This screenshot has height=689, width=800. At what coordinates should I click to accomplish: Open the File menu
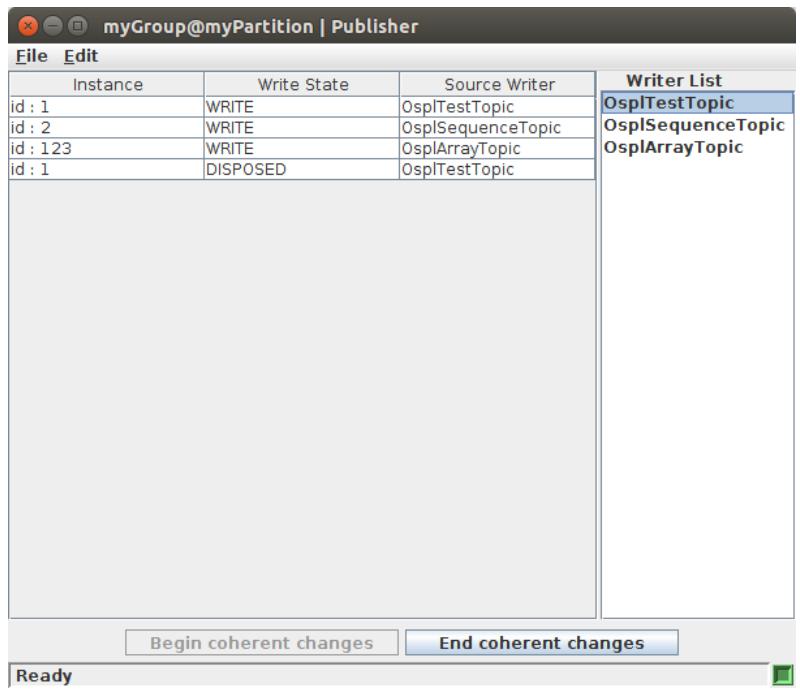pyautogui.click(x=32, y=56)
